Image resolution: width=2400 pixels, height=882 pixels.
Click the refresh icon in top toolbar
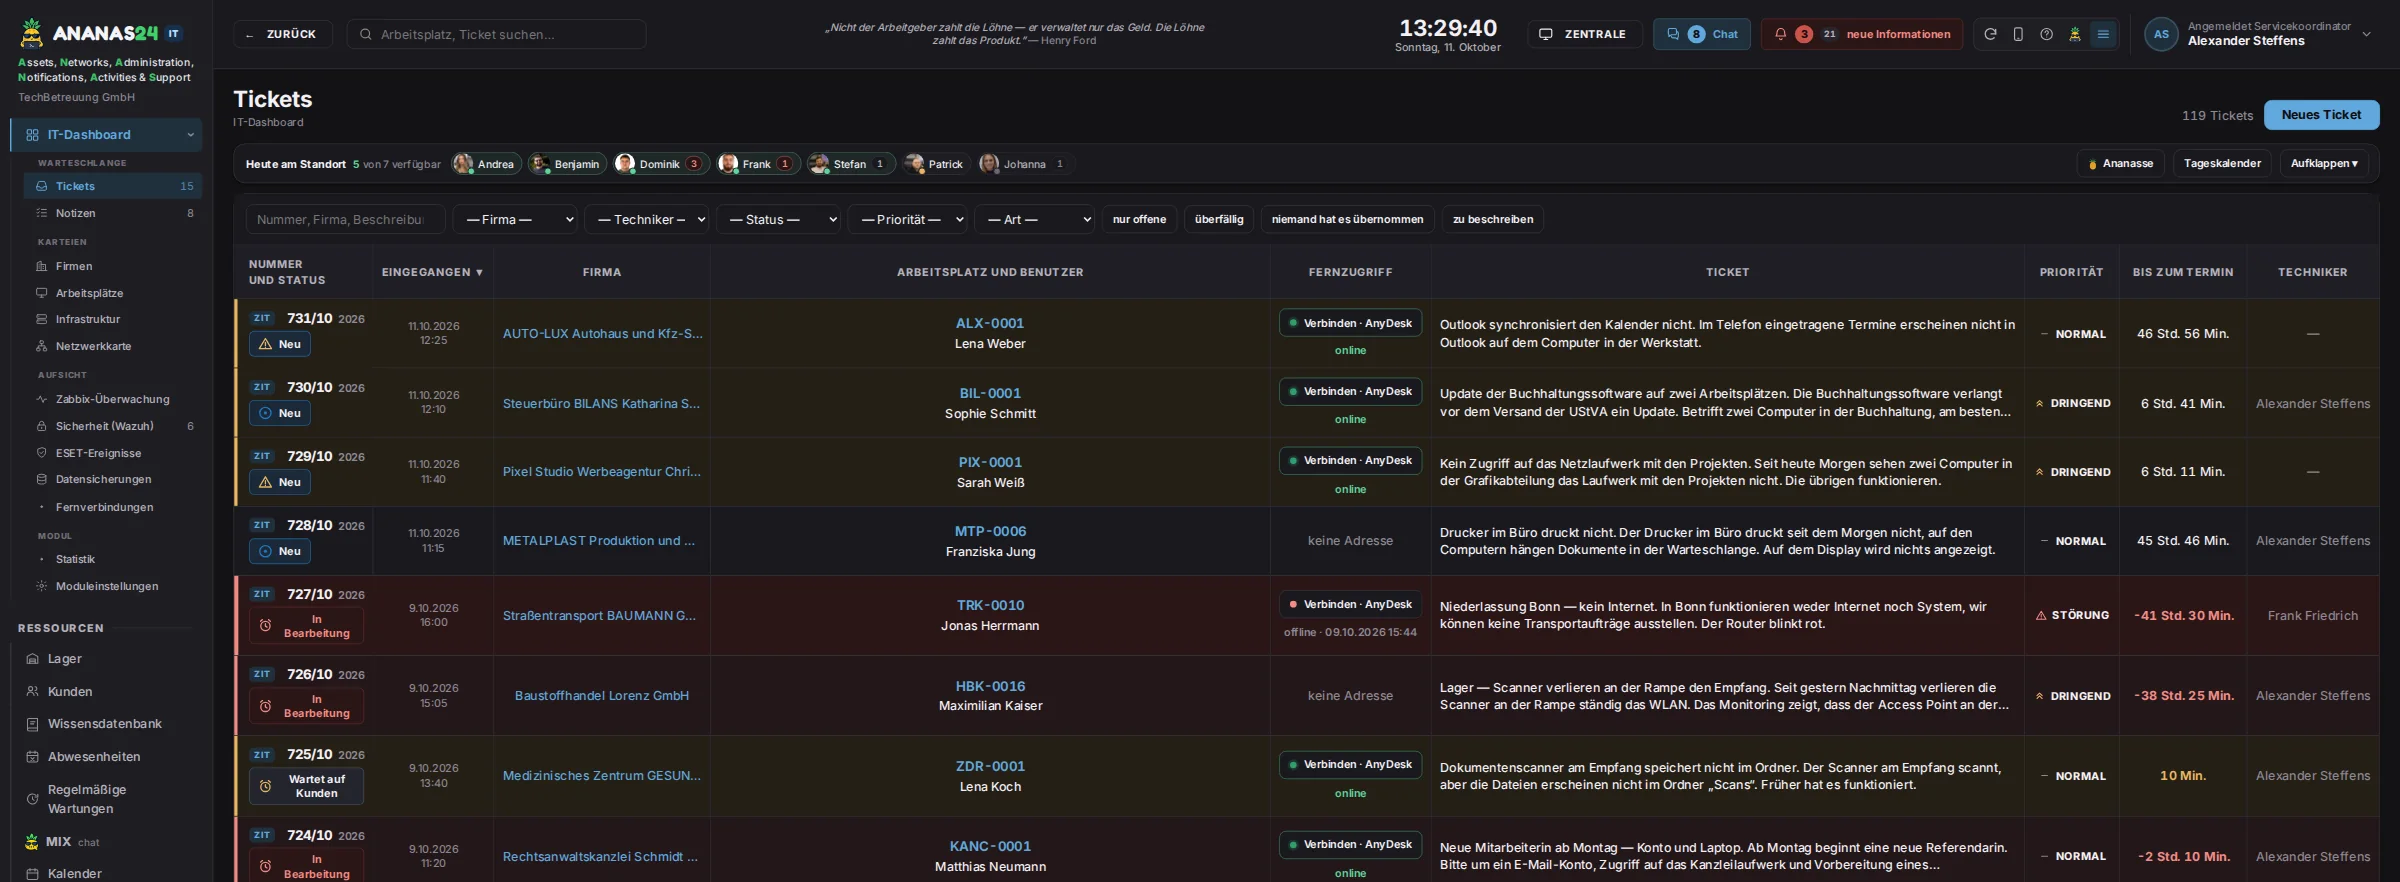[1990, 34]
